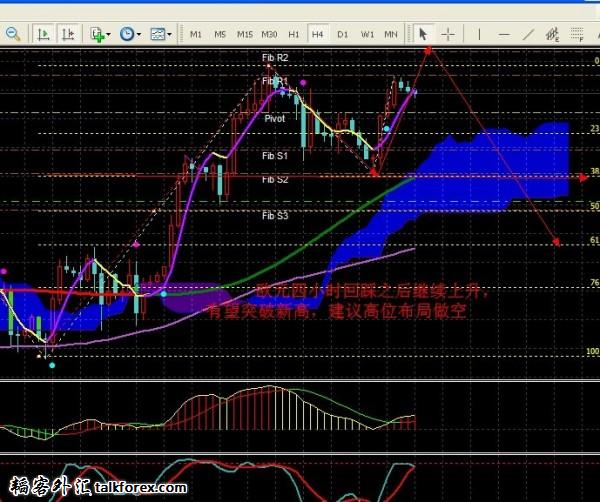The width and height of the screenshot is (600, 502).
Task: Click the MN monthly timeframe button
Action: pyautogui.click(x=391, y=34)
